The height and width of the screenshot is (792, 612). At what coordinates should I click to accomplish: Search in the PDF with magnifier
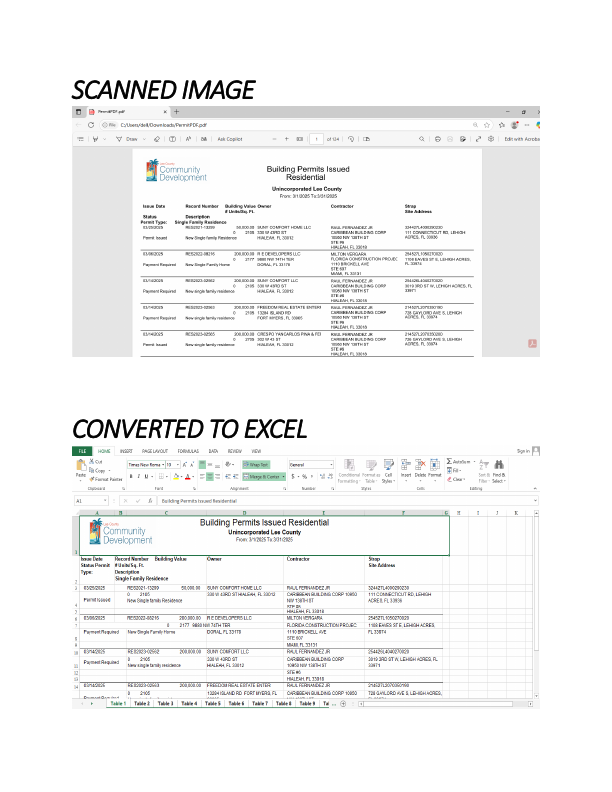[x=422, y=139]
